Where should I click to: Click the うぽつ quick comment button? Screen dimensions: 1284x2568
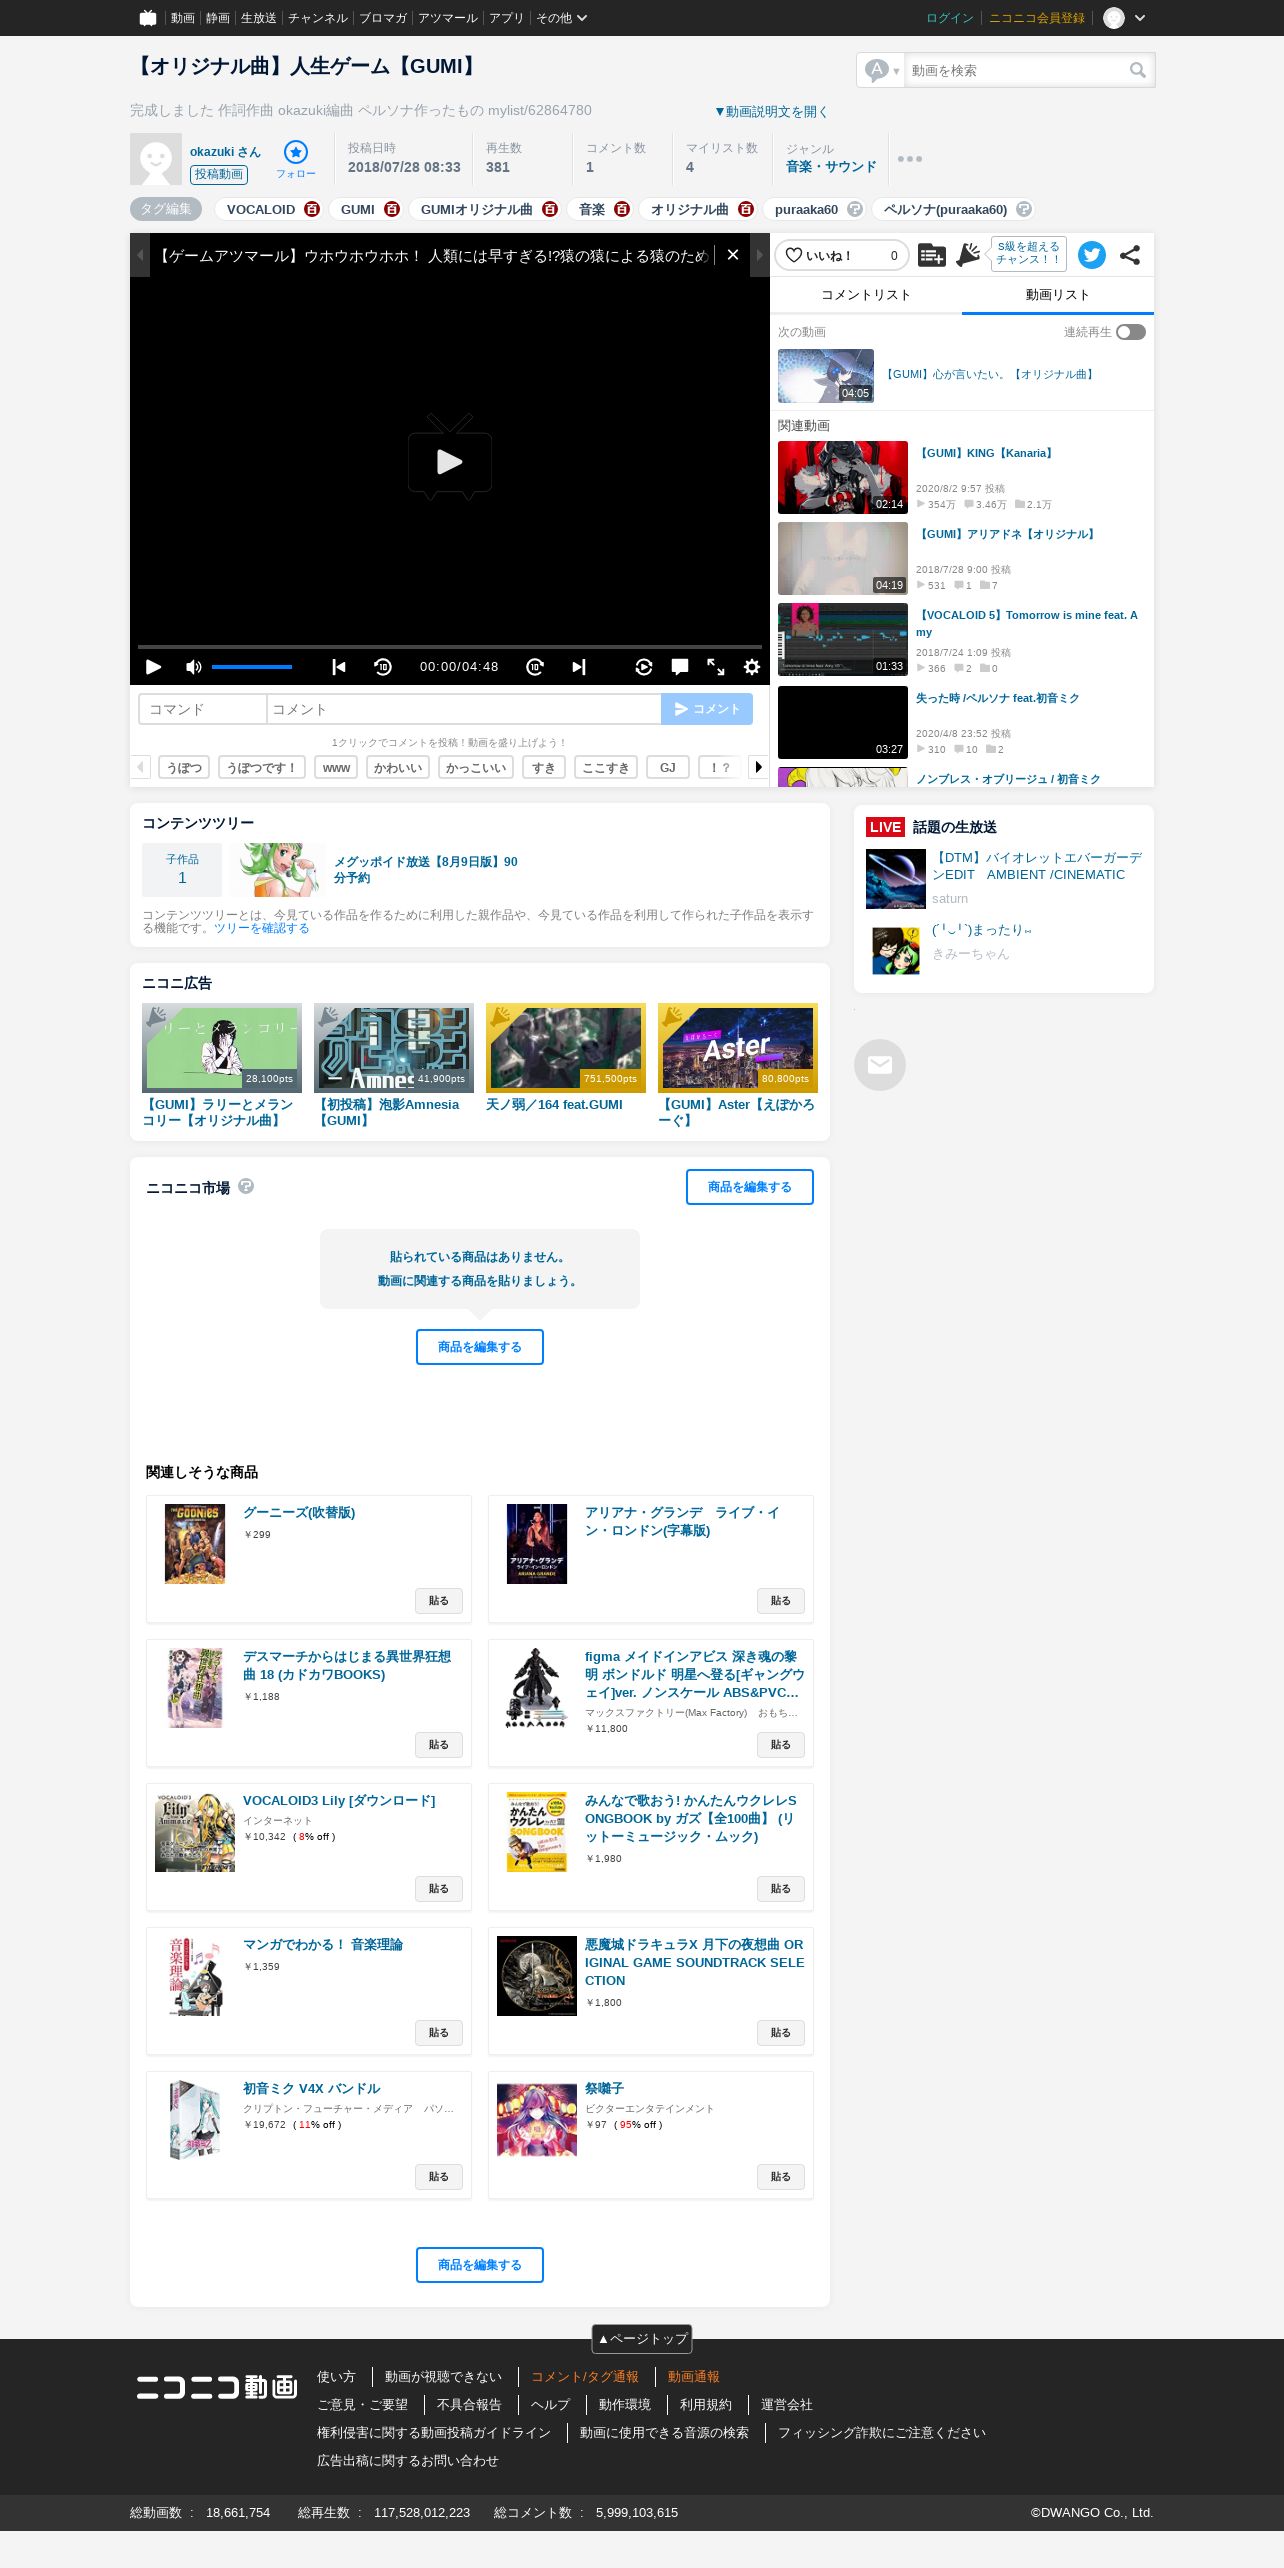click(184, 767)
